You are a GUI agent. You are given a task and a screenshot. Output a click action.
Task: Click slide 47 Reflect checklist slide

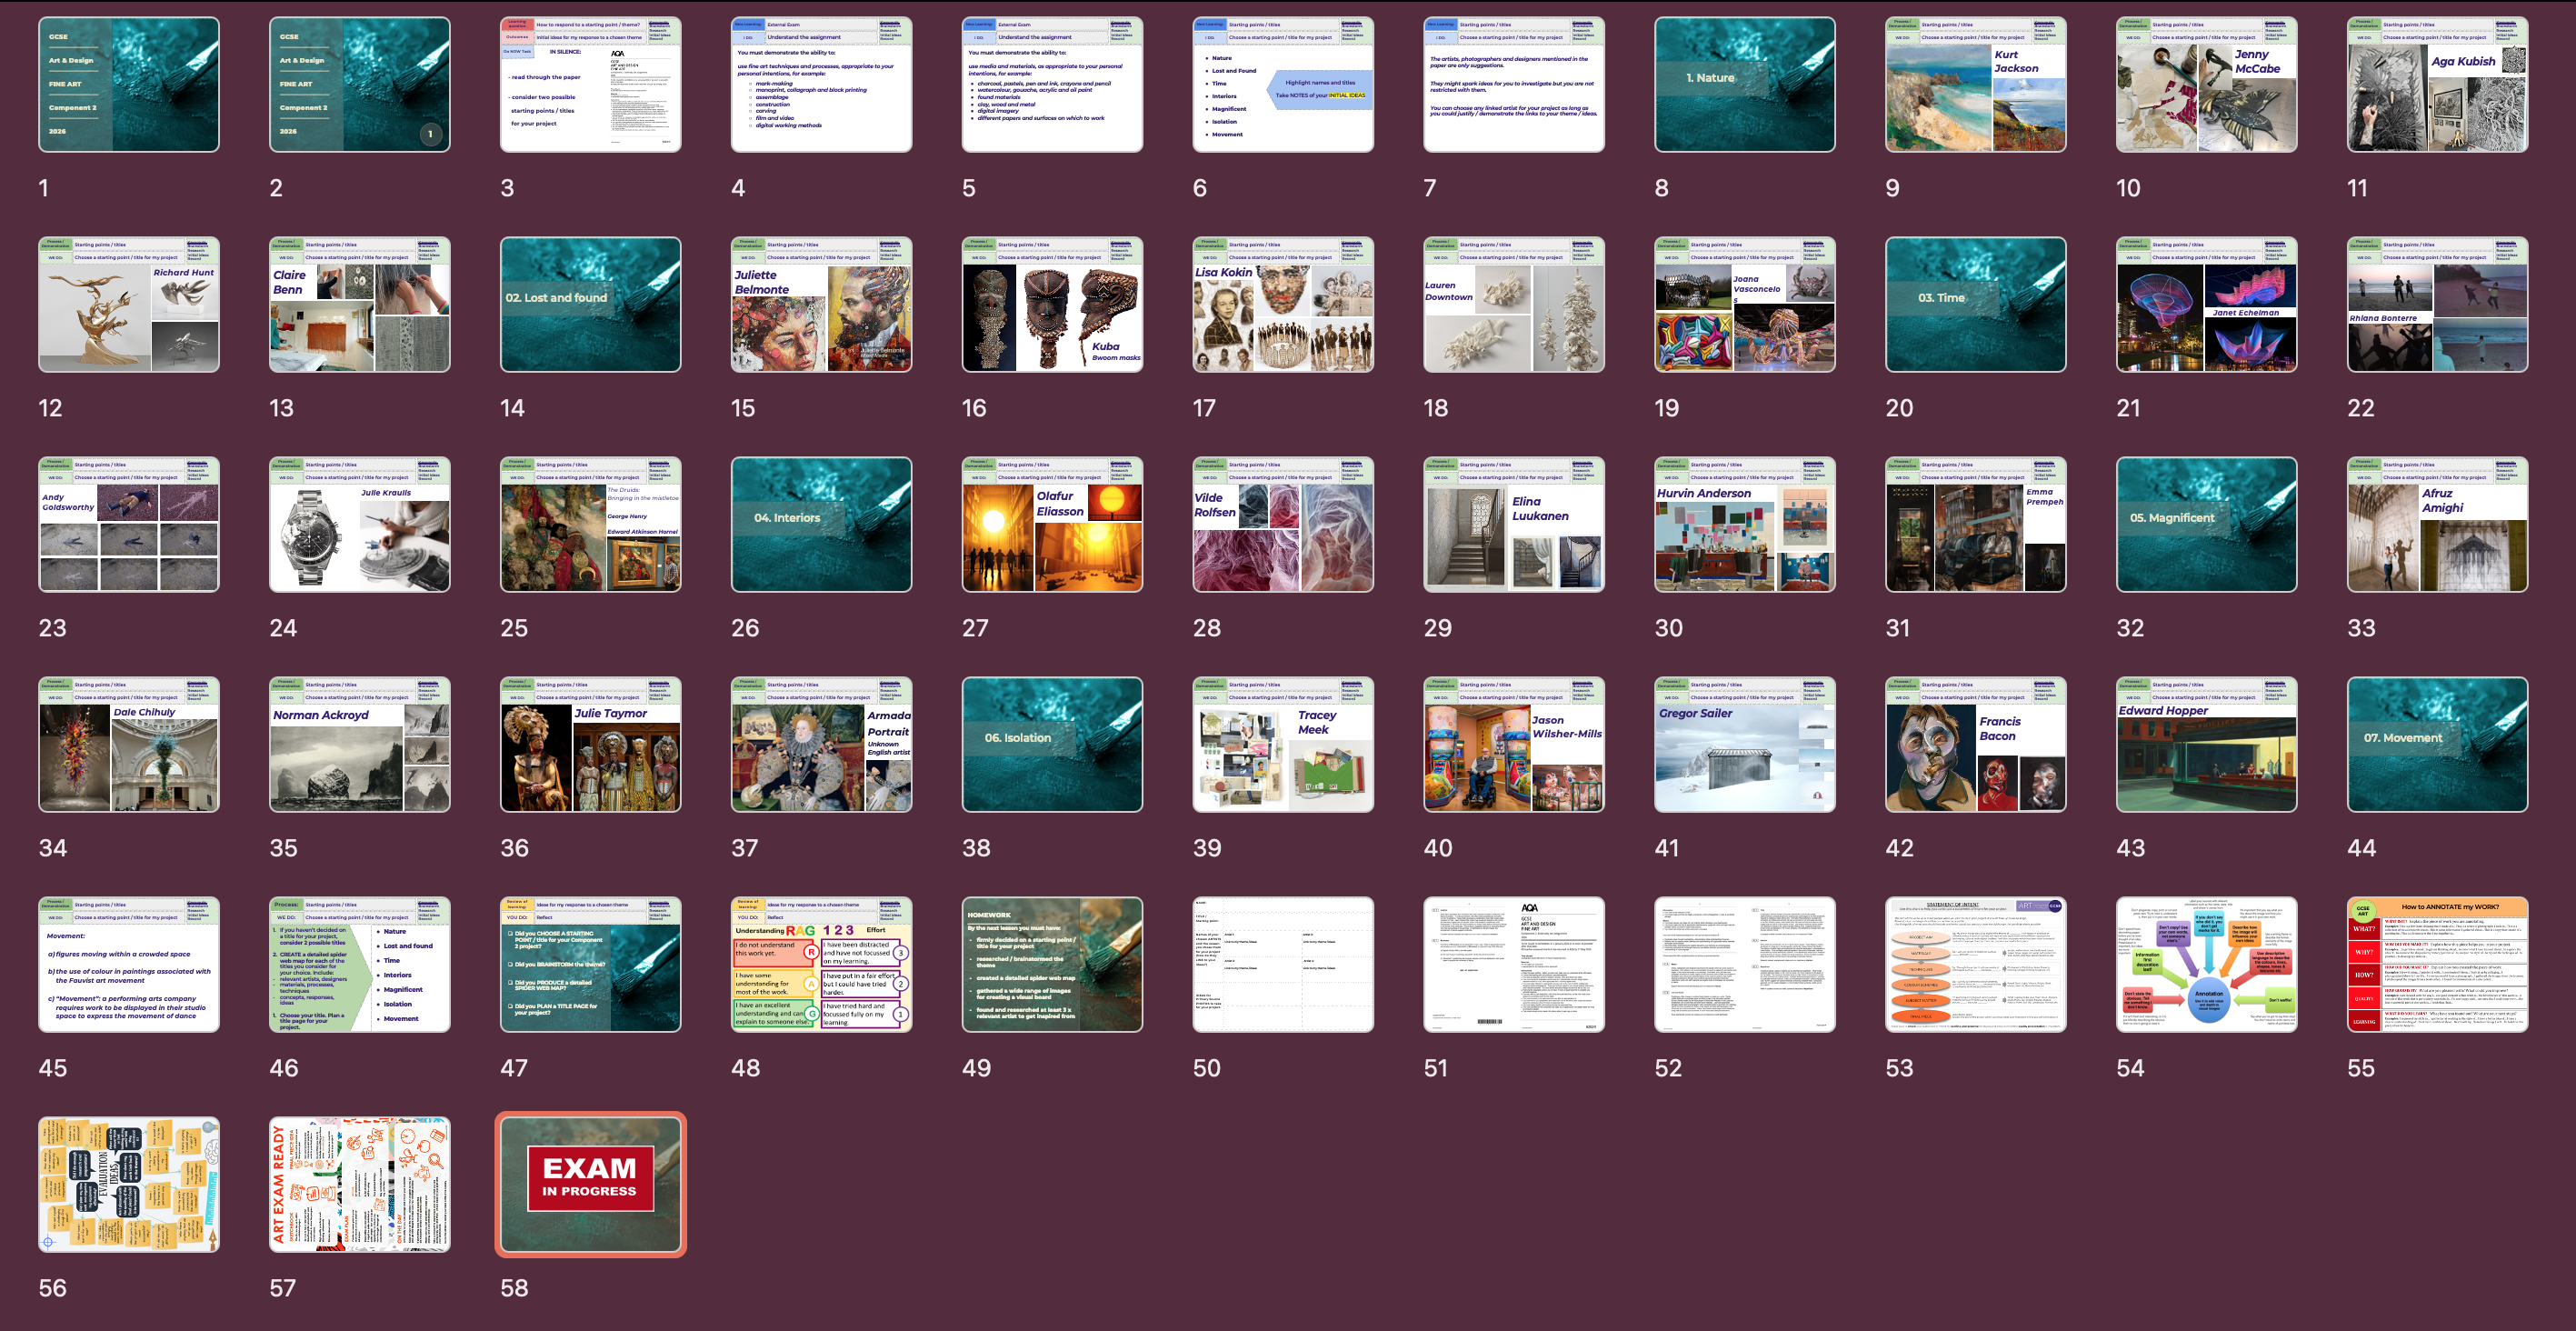[x=591, y=965]
